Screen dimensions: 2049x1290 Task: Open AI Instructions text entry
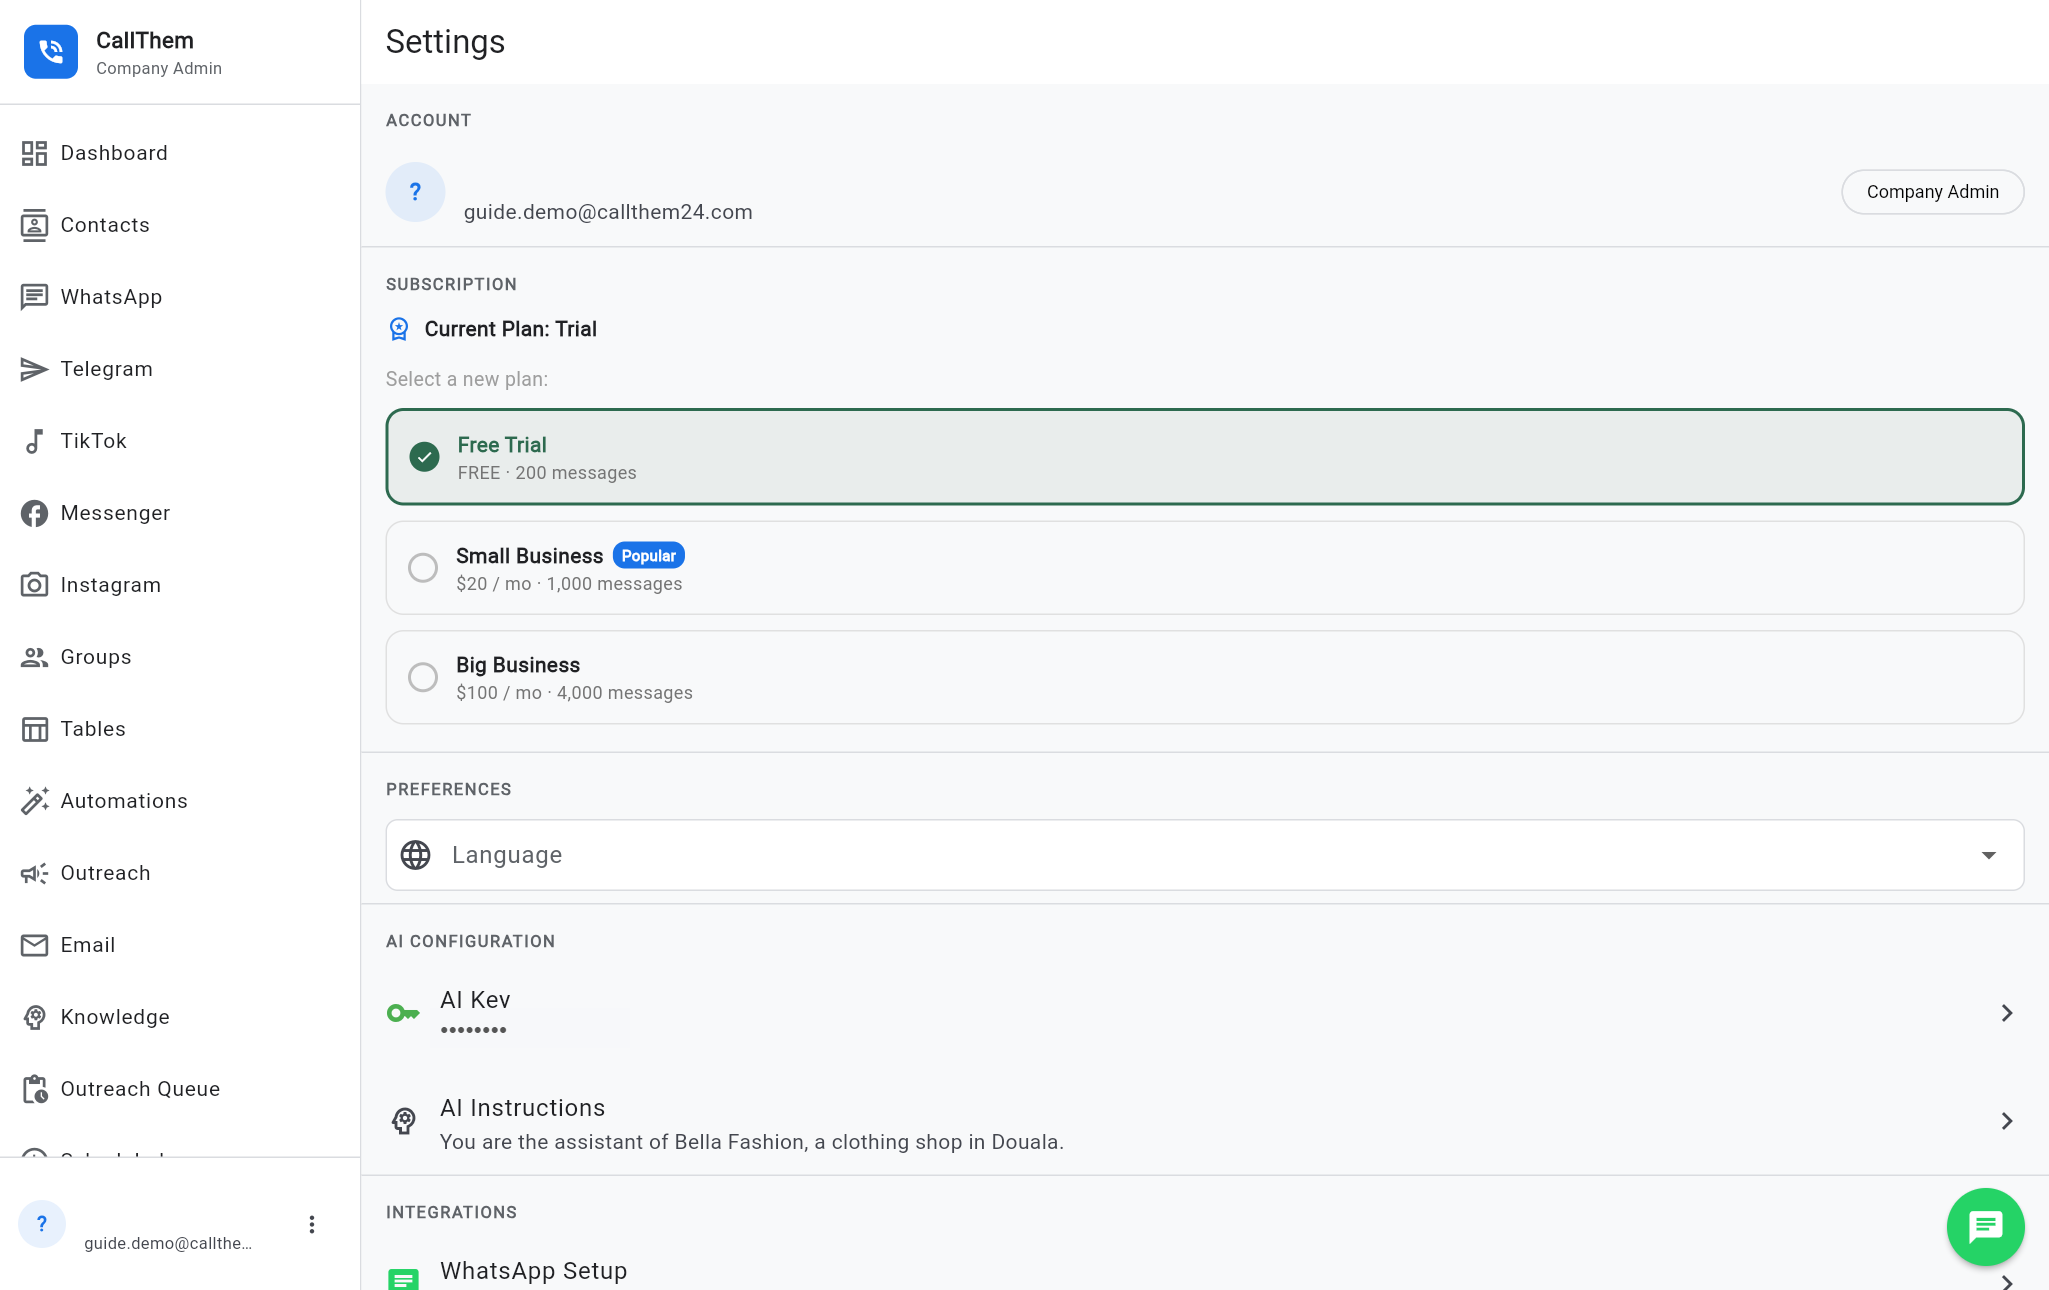[x=1205, y=1121]
